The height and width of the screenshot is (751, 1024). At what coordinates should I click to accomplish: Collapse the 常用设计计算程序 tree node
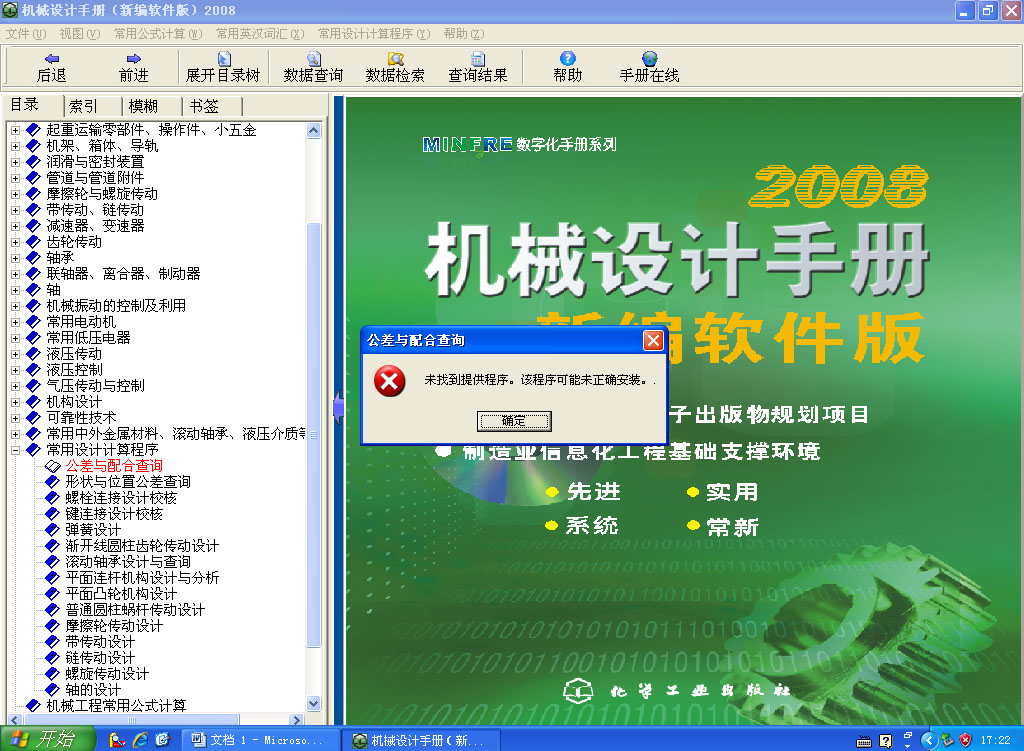(15, 450)
